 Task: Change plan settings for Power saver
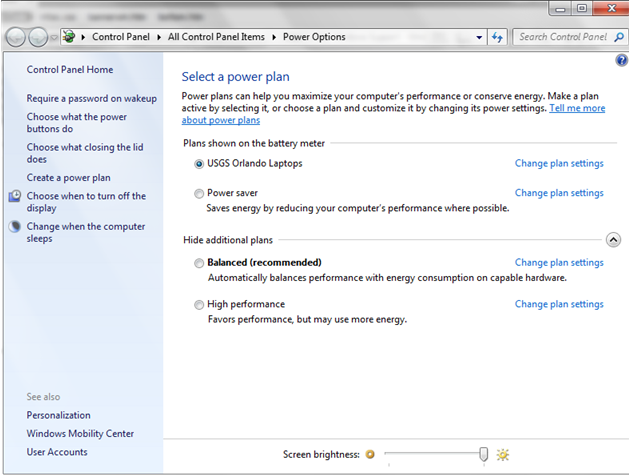tap(559, 193)
